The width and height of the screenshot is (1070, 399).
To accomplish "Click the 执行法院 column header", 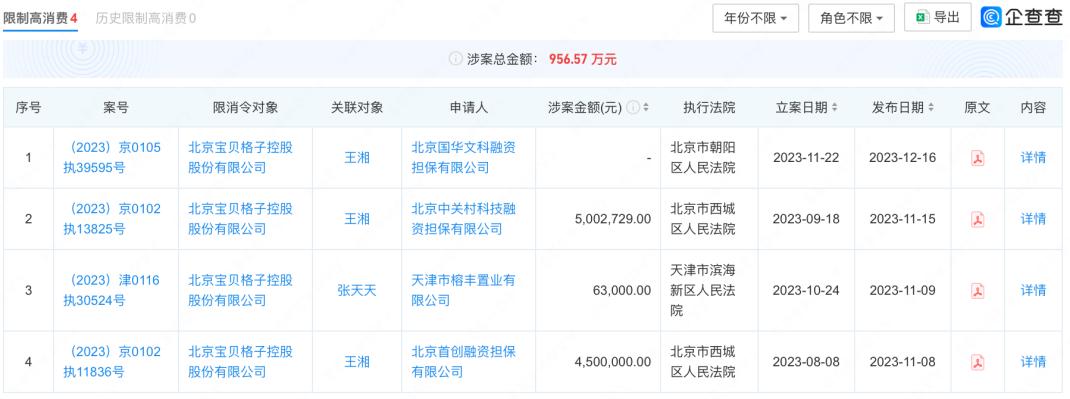I will [x=710, y=108].
